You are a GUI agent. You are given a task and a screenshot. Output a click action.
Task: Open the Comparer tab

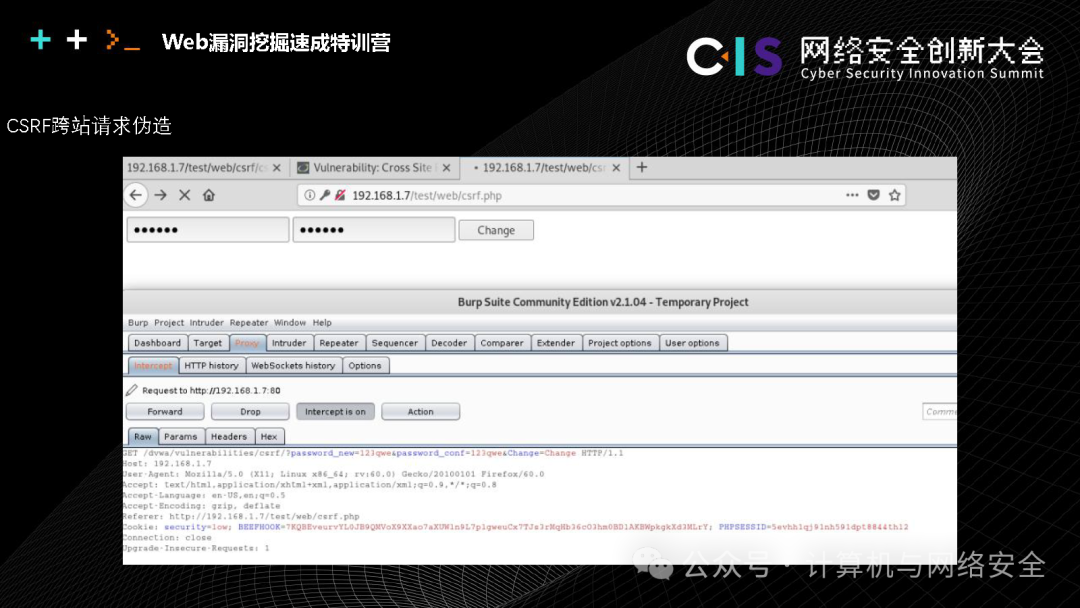click(x=502, y=343)
